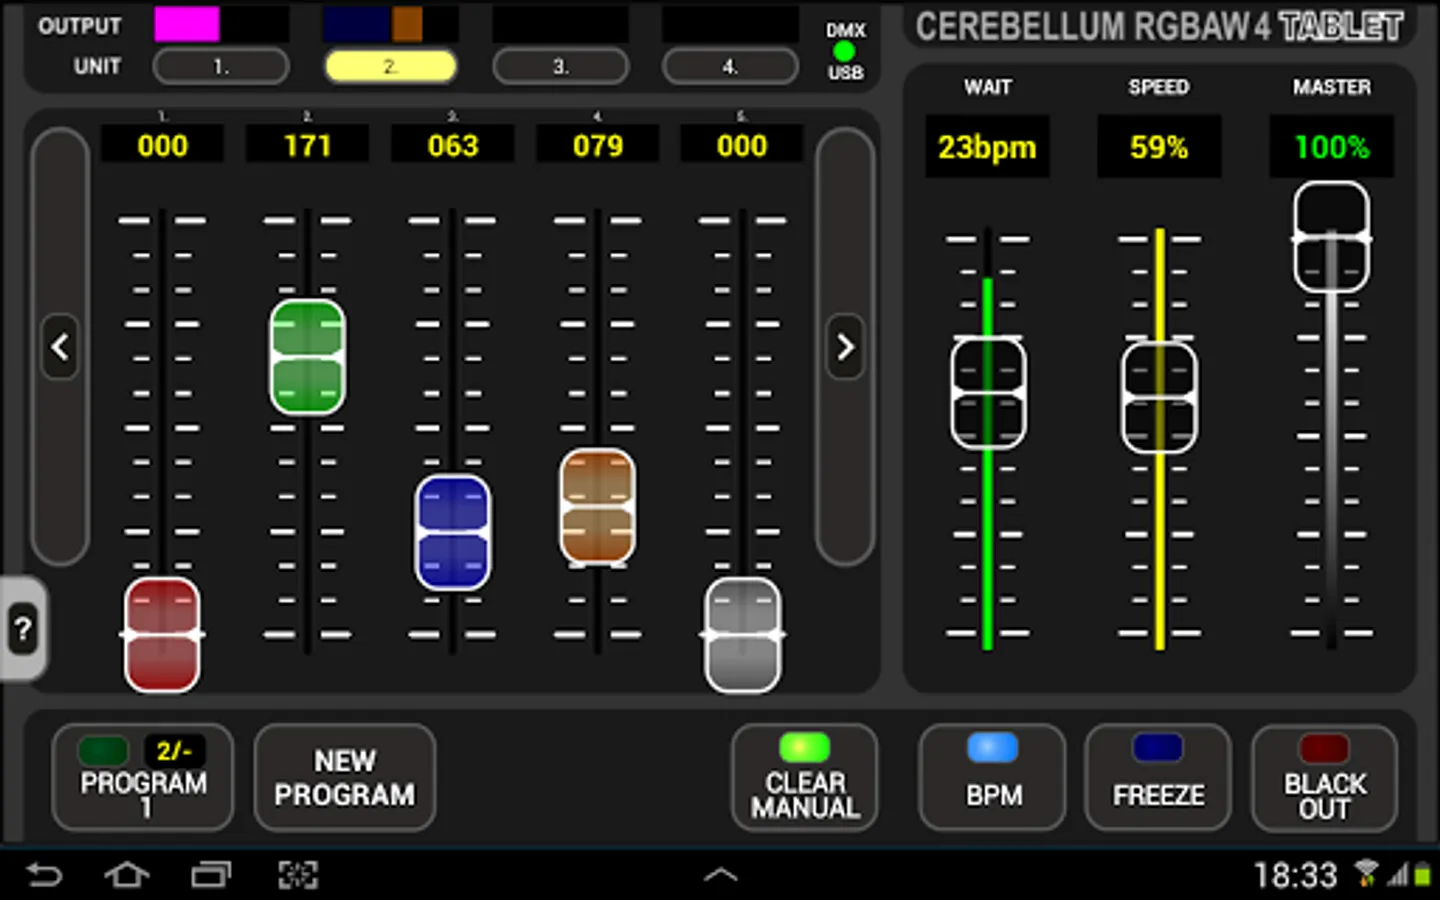Select unit 1 button

pos(221,67)
